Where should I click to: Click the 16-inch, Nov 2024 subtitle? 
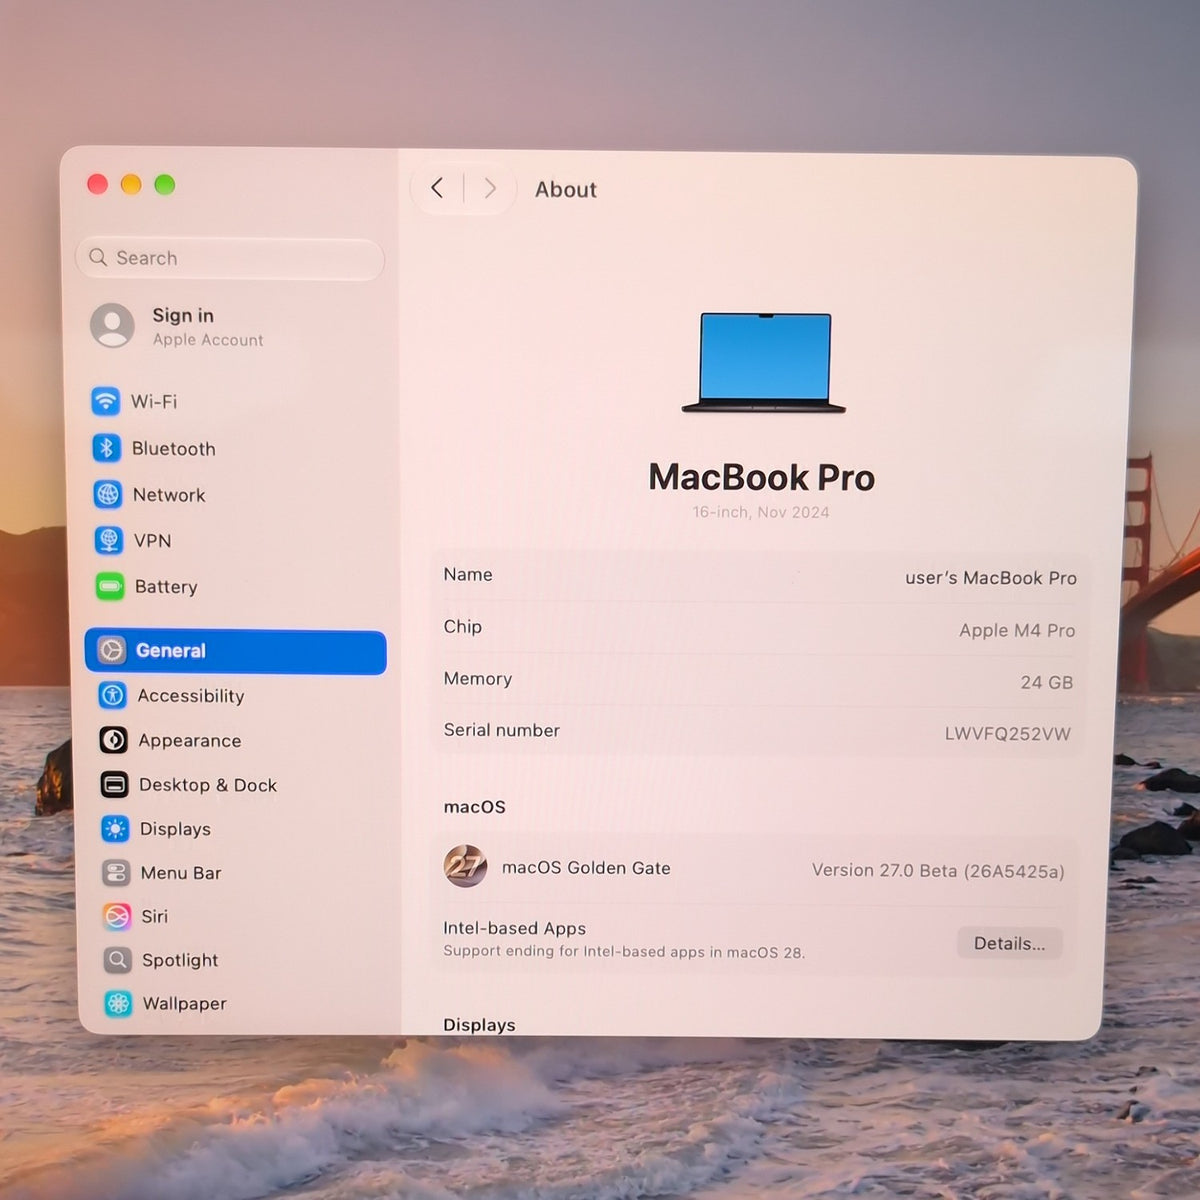pyautogui.click(x=761, y=512)
